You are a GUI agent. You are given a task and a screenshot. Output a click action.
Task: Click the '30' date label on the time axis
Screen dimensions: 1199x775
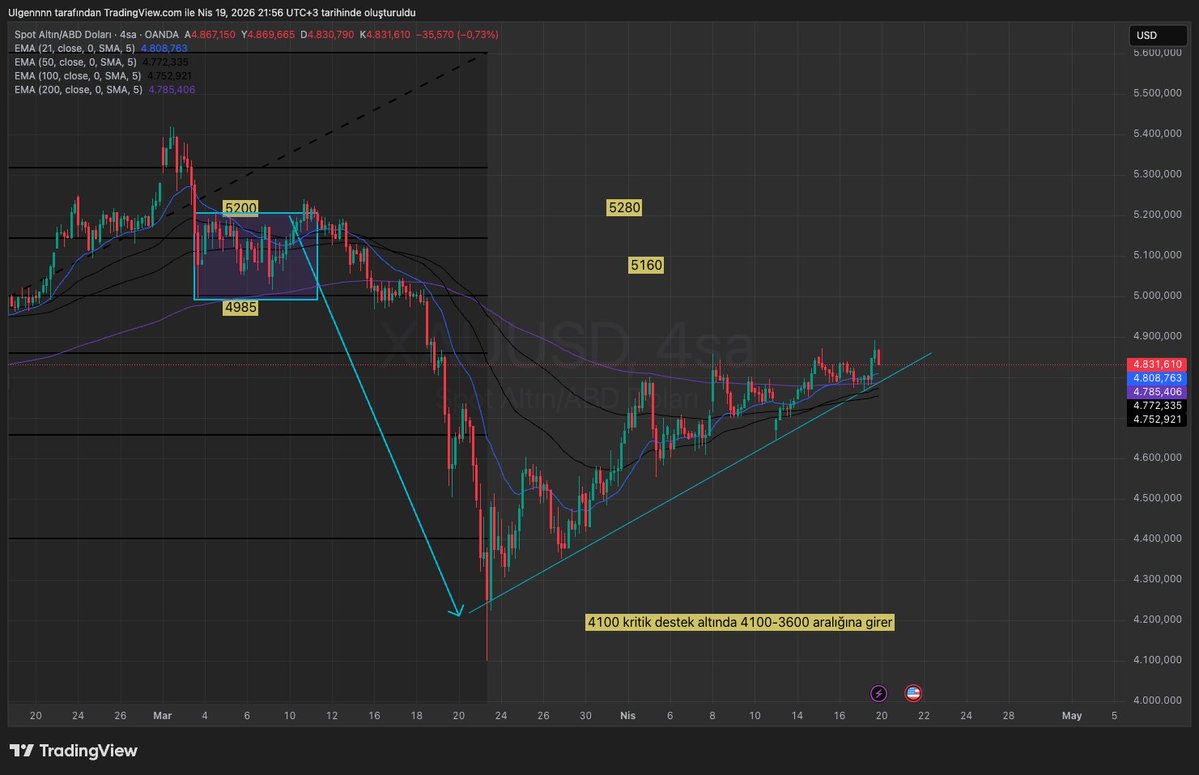pos(586,715)
